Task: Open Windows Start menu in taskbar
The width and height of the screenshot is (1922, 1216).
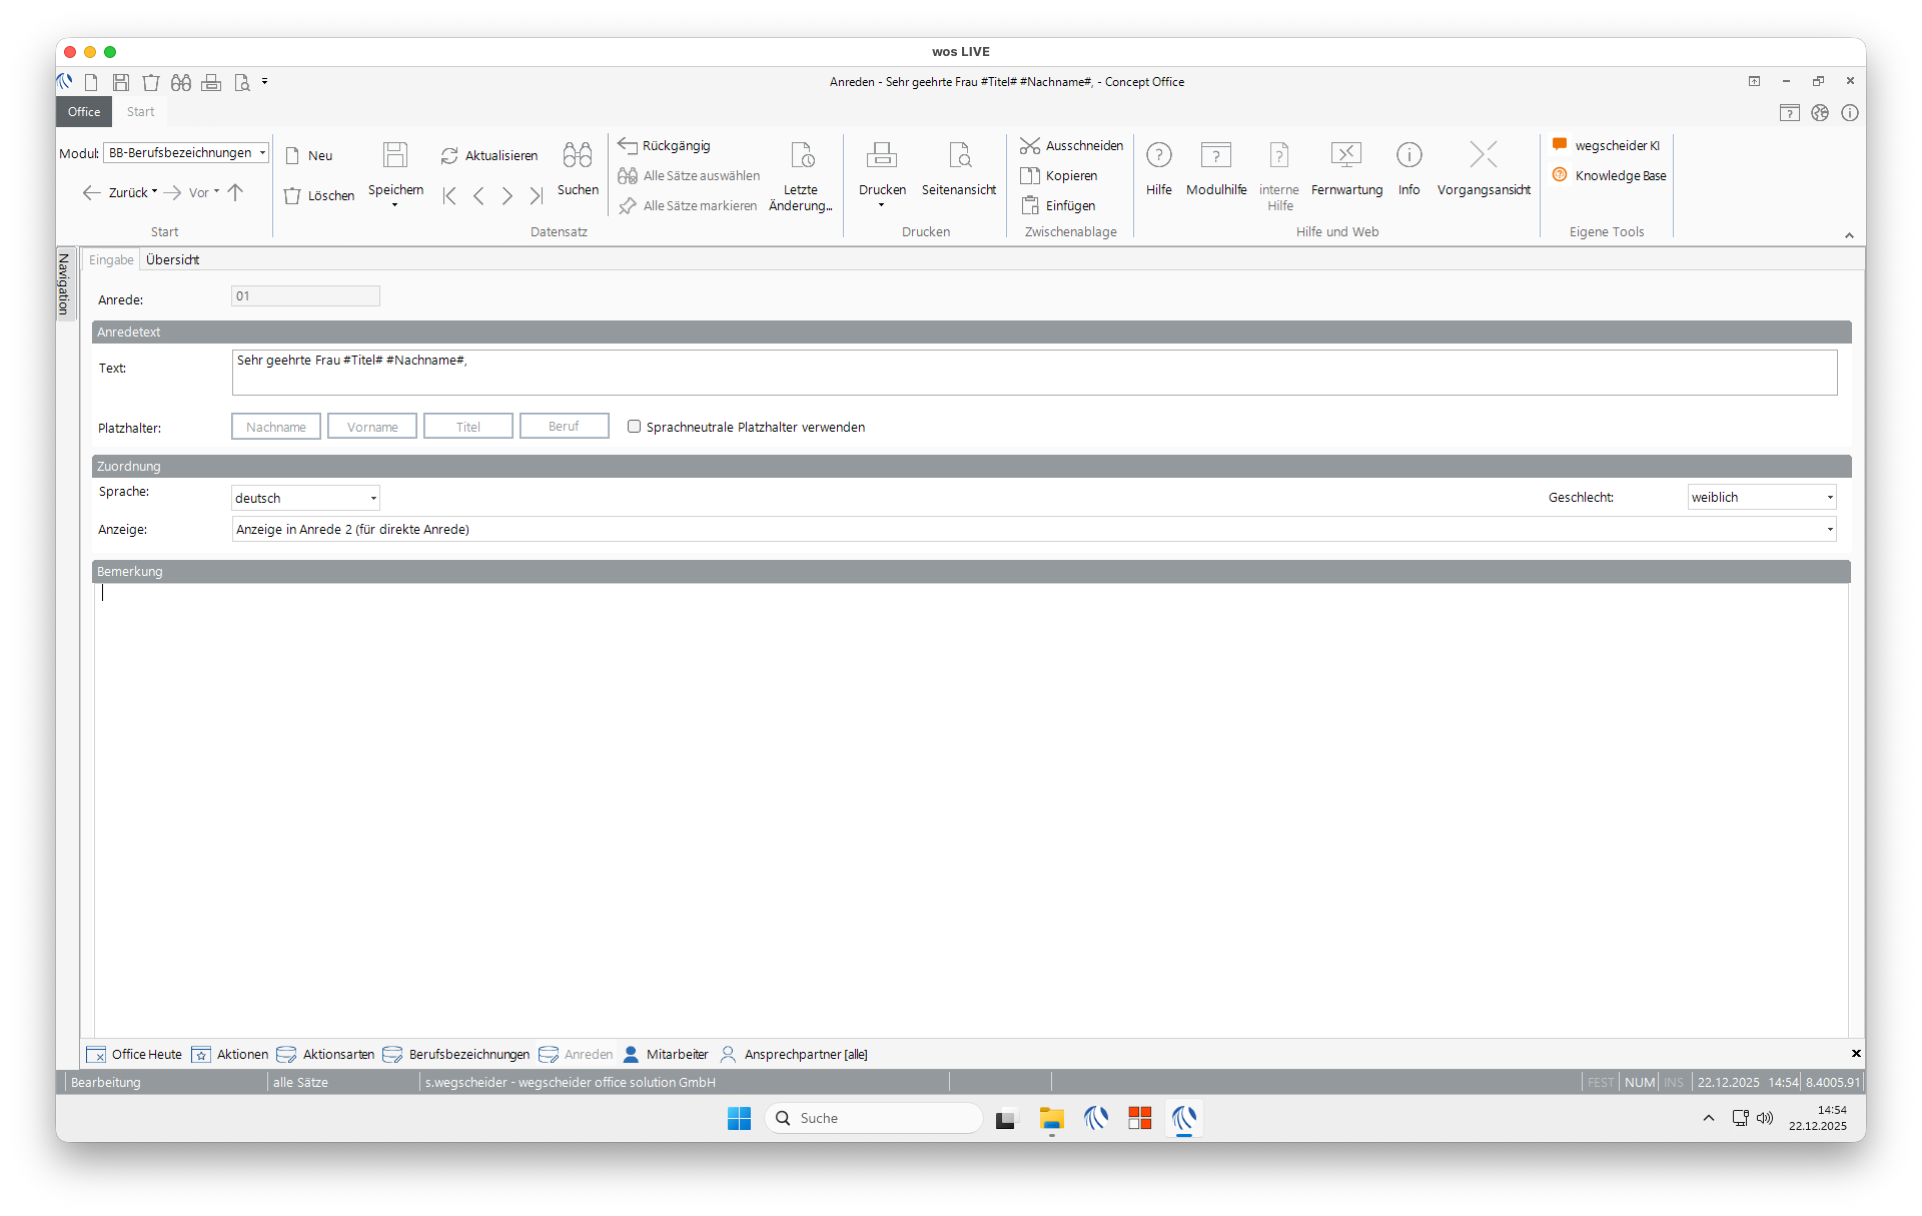Action: click(x=739, y=1118)
